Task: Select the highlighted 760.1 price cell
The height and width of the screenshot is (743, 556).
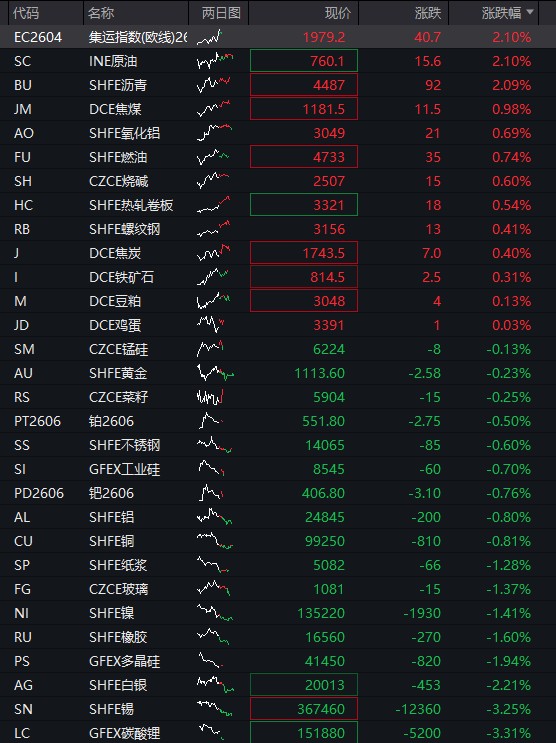Action: pos(304,61)
